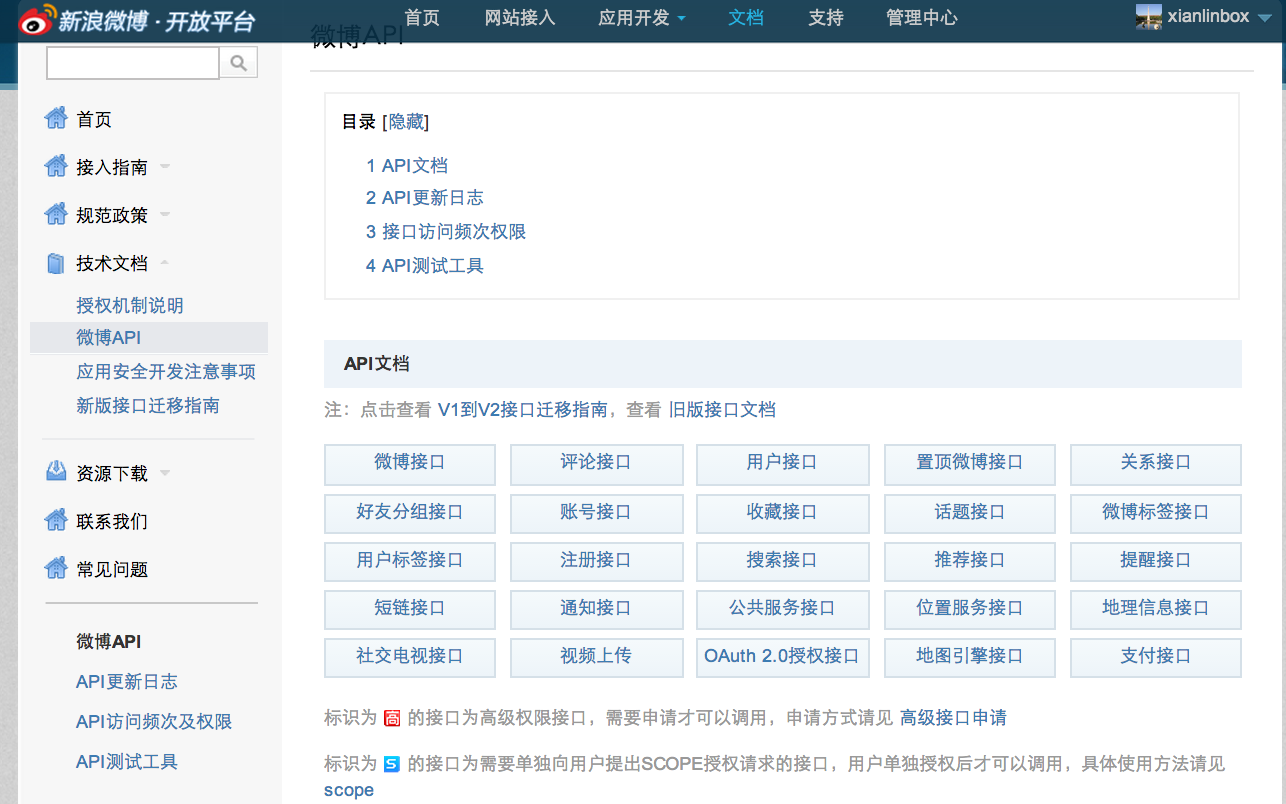The height and width of the screenshot is (804, 1286).
Task: Click the xianlinbox user avatar
Action: pyautogui.click(x=1149, y=16)
